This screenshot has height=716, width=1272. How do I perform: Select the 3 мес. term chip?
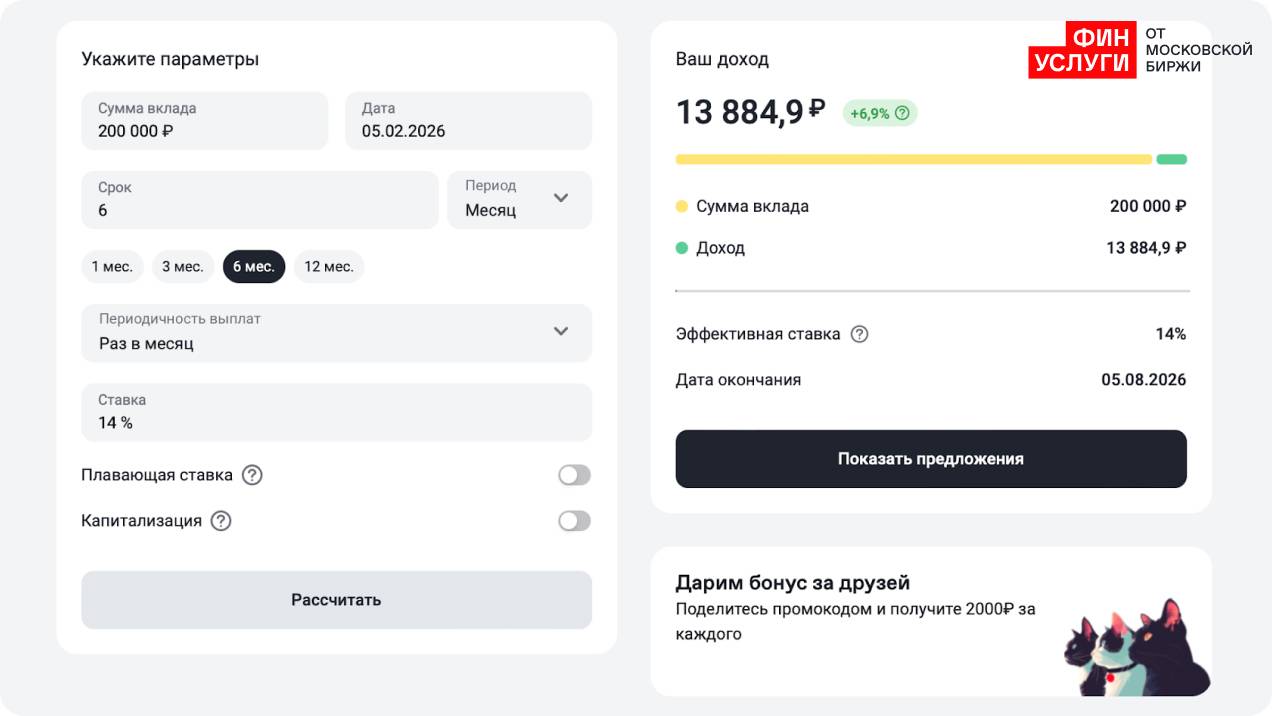click(183, 267)
